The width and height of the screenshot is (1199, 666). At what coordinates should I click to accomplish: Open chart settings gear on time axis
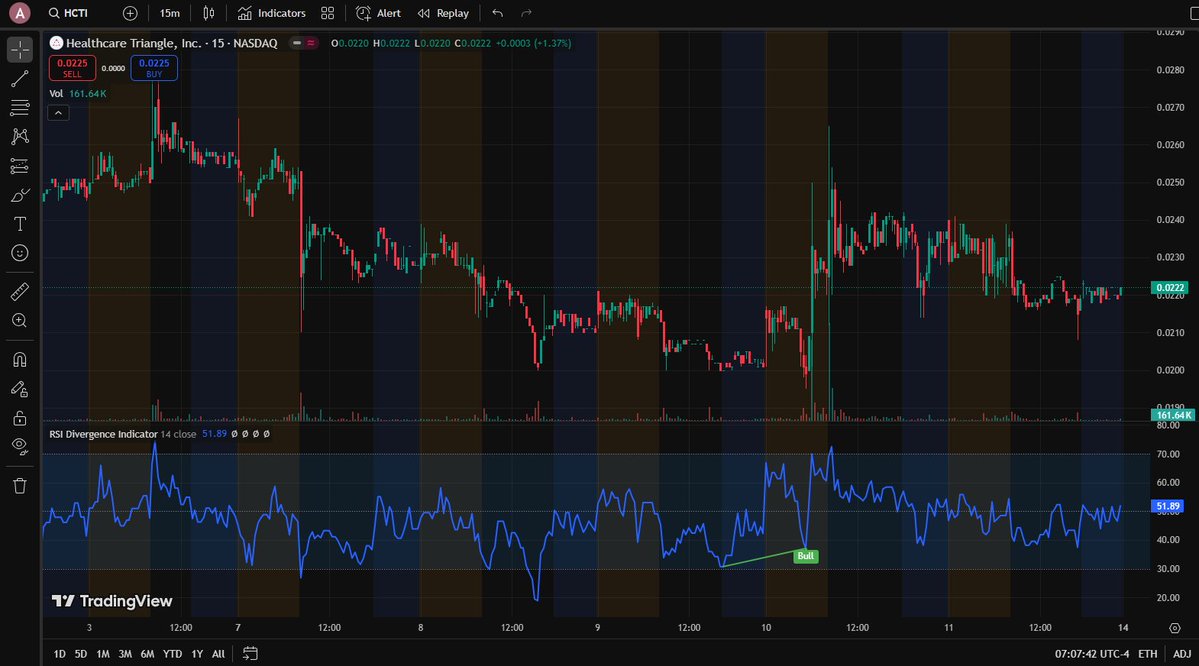(x=1175, y=628)
